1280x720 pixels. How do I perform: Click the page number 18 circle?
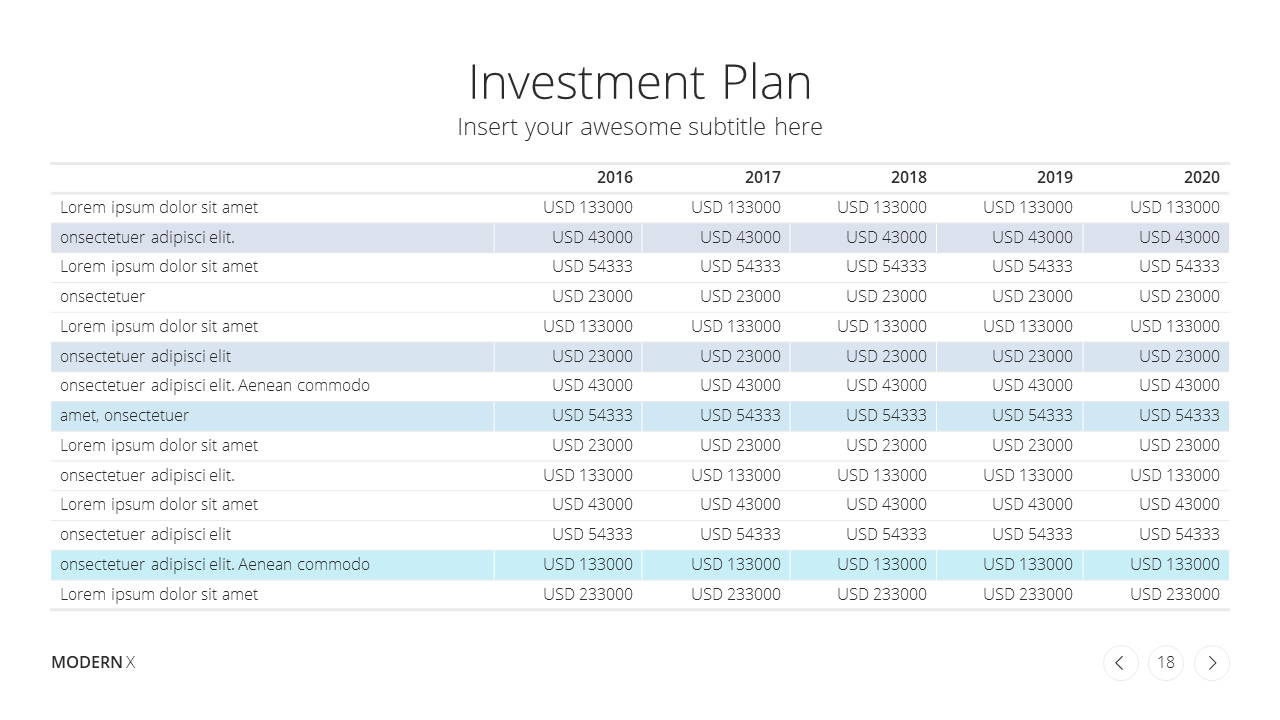pos(1166,663)
